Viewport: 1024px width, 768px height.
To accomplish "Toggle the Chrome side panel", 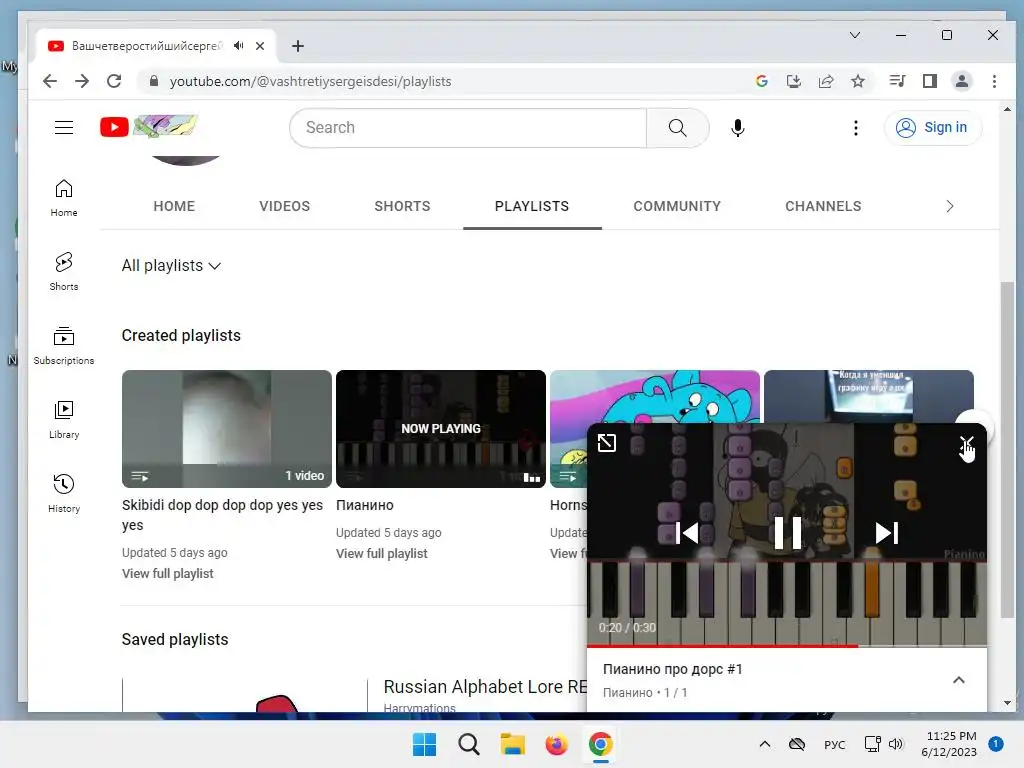I will point(930,81).
